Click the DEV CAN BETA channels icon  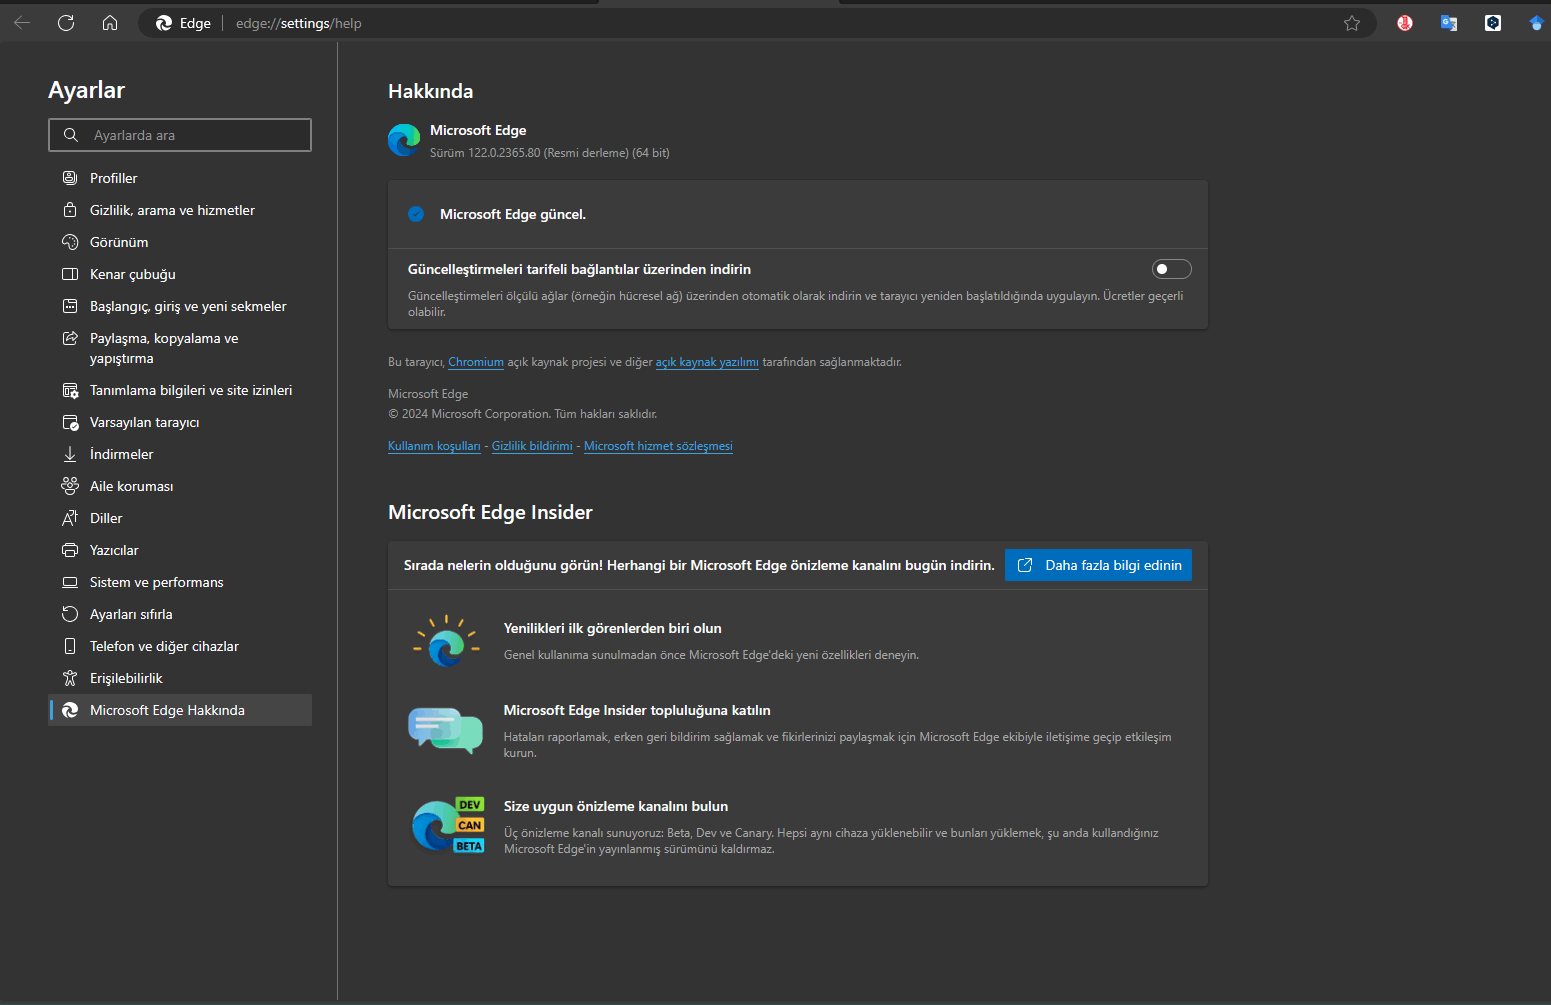click(x=448, y=825)
